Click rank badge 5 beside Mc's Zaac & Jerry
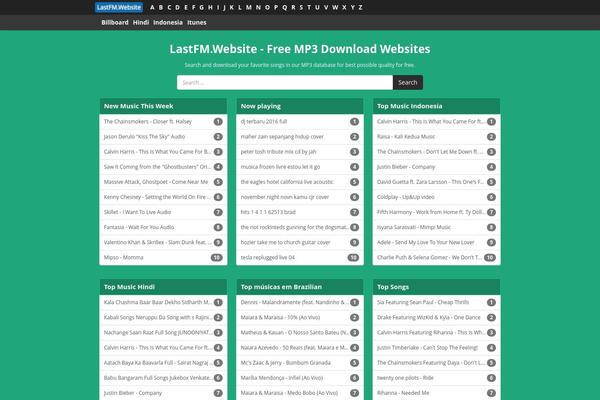Image resolution: width=600 pixels, height=400 pixels. click(354, 362)
